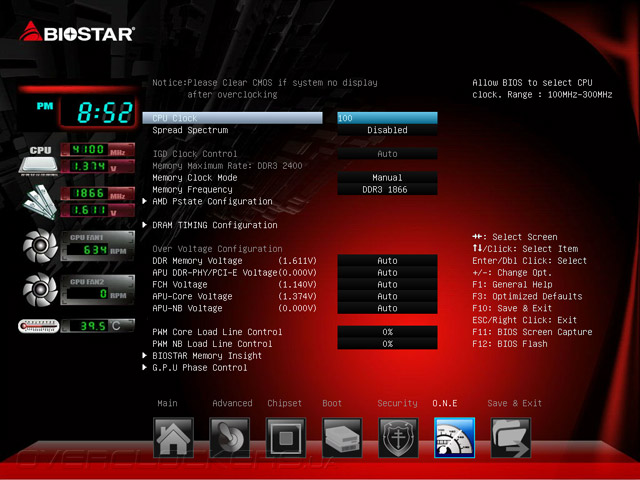Image resolution: width=640 pixels, height=480 pixels.
Task: Select the DDR Memory Voltage label
Action: pyautogui.click(x=197, y=260)
